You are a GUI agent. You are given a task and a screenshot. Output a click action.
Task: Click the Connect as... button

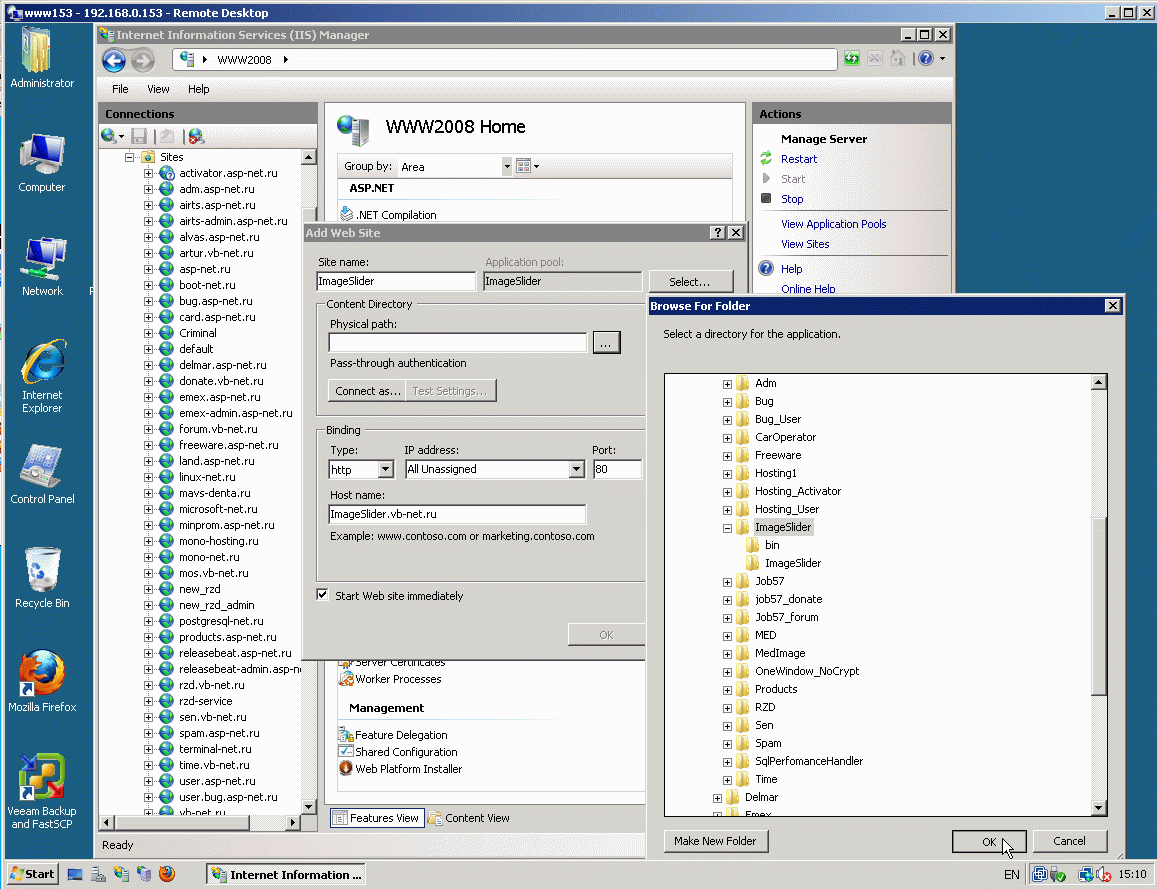click(368, 391)
